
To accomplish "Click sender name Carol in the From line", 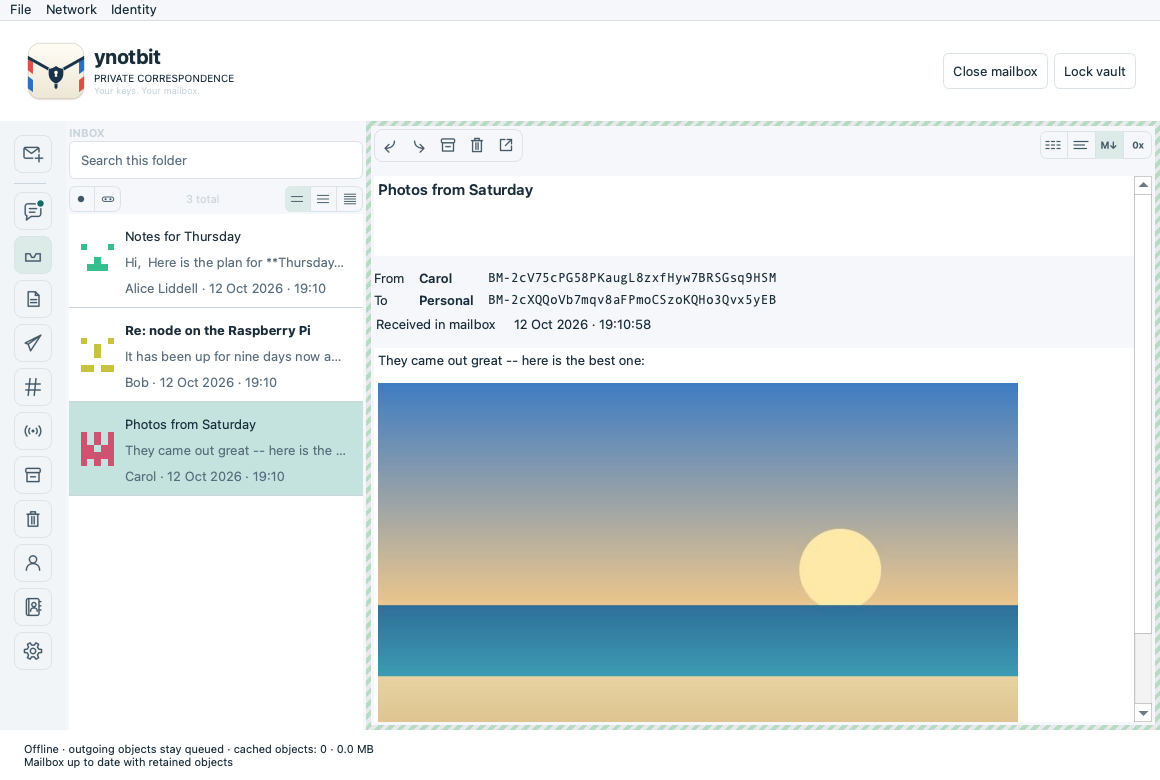I will pos(435,279).
